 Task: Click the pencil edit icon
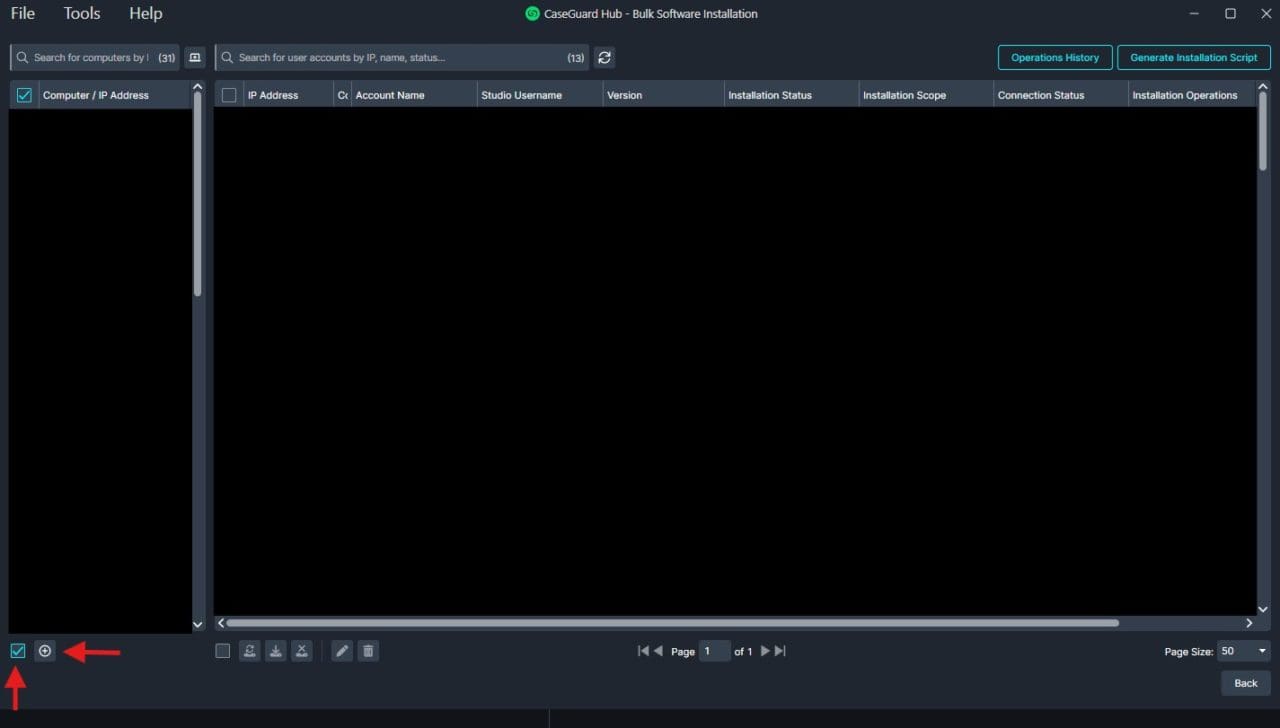[x=342, y=651]
